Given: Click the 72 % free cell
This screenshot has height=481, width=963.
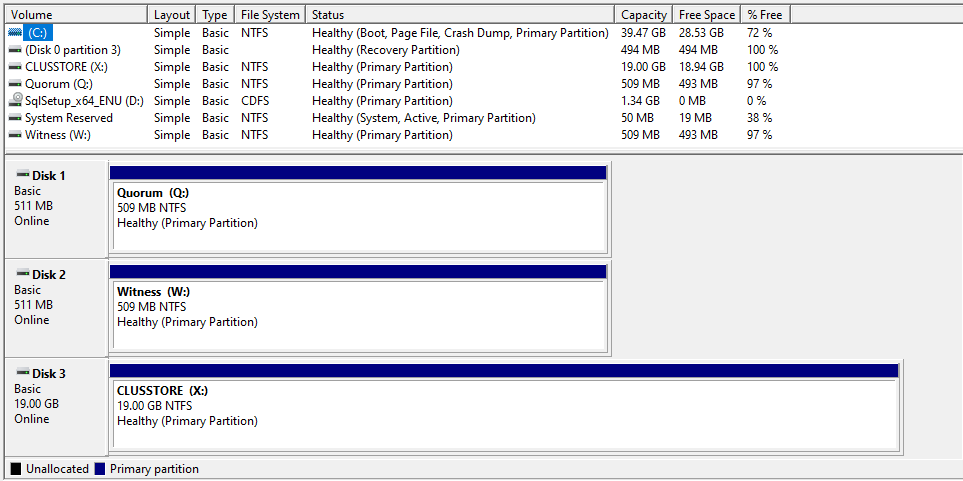Looking at the screenshot, I should pyautogui.click(x=760, y=33).
